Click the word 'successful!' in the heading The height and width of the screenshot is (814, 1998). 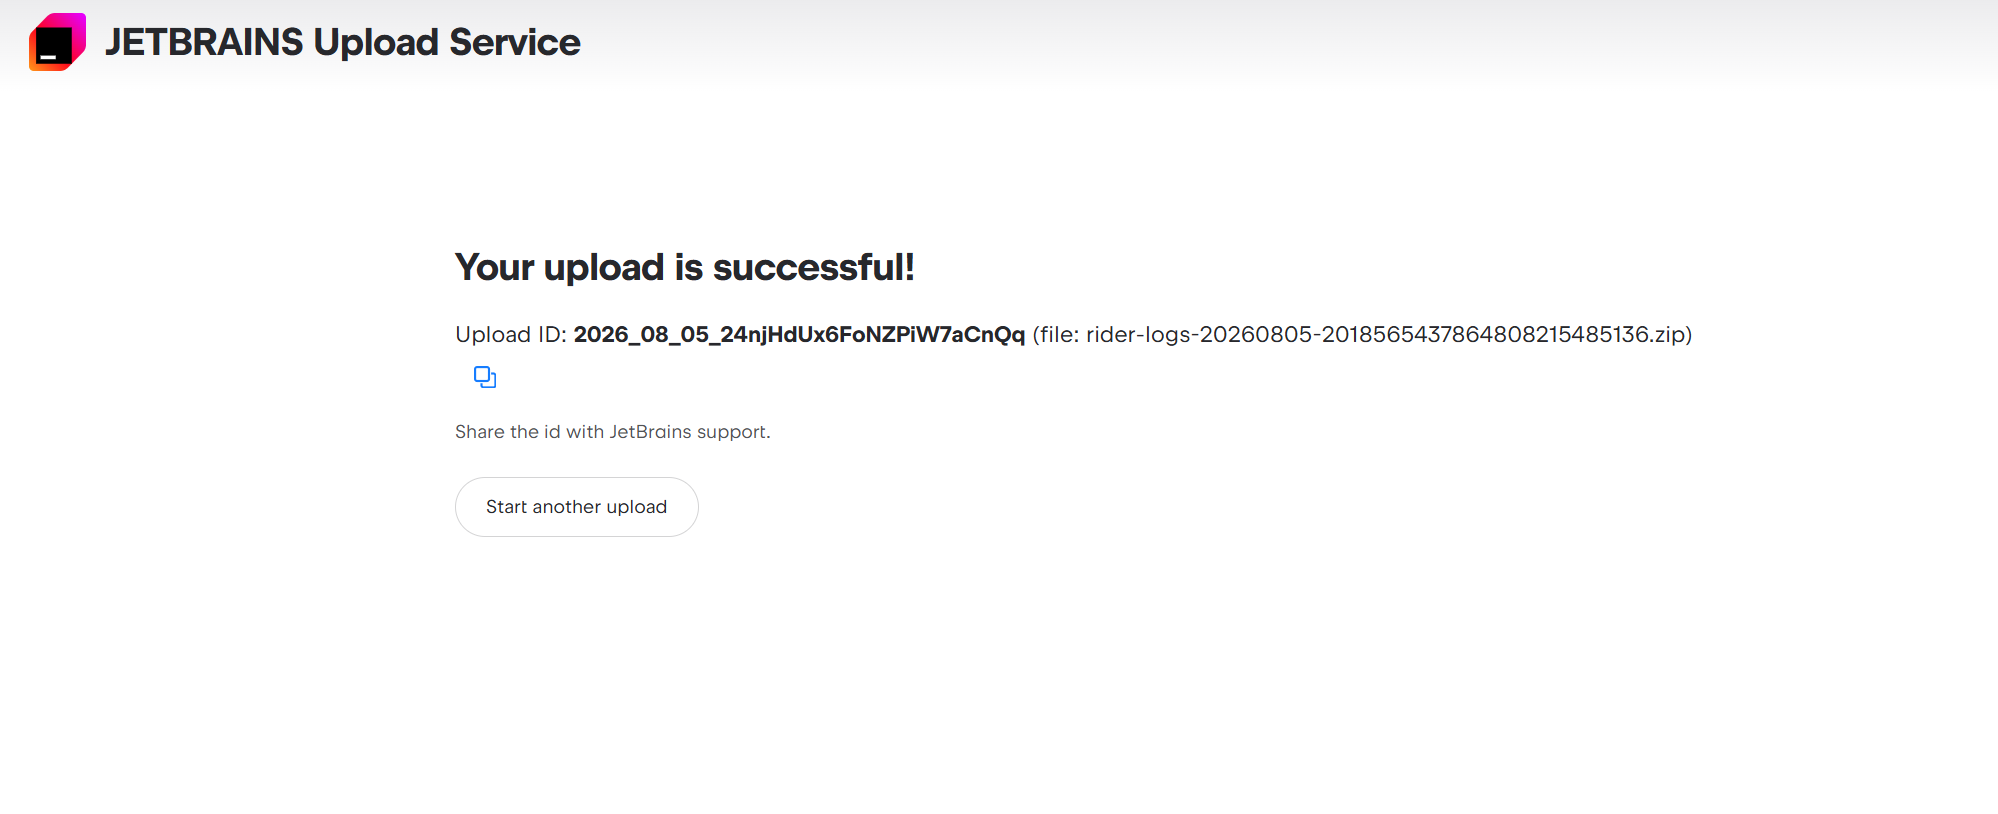pos(814,267)
